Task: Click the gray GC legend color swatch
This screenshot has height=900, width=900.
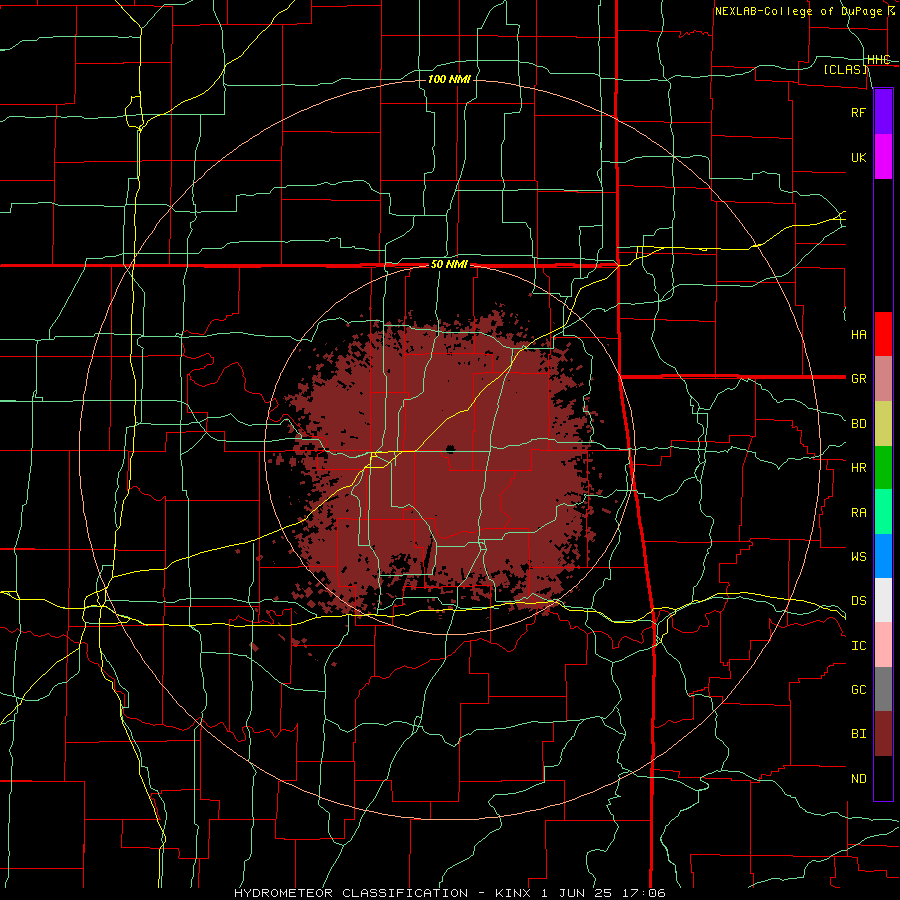Action: [883, 689]
